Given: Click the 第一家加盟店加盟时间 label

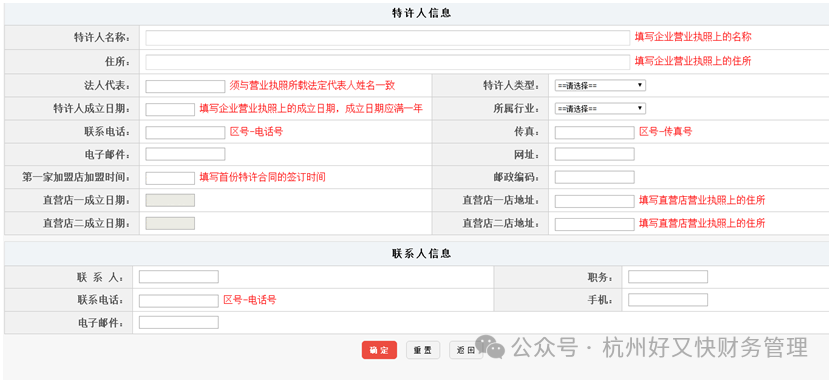Looking at the screenshot, I should click(x=77, y=177).
